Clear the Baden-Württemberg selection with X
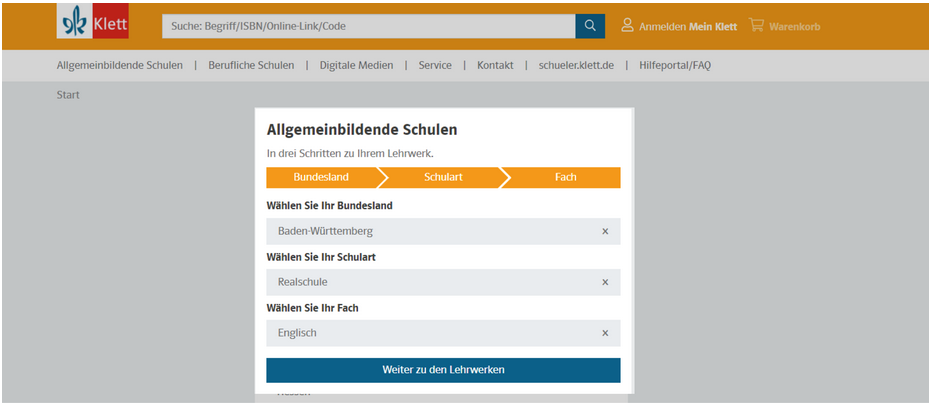This screenshot has width=933, height=407. click(x=605, y=231)
